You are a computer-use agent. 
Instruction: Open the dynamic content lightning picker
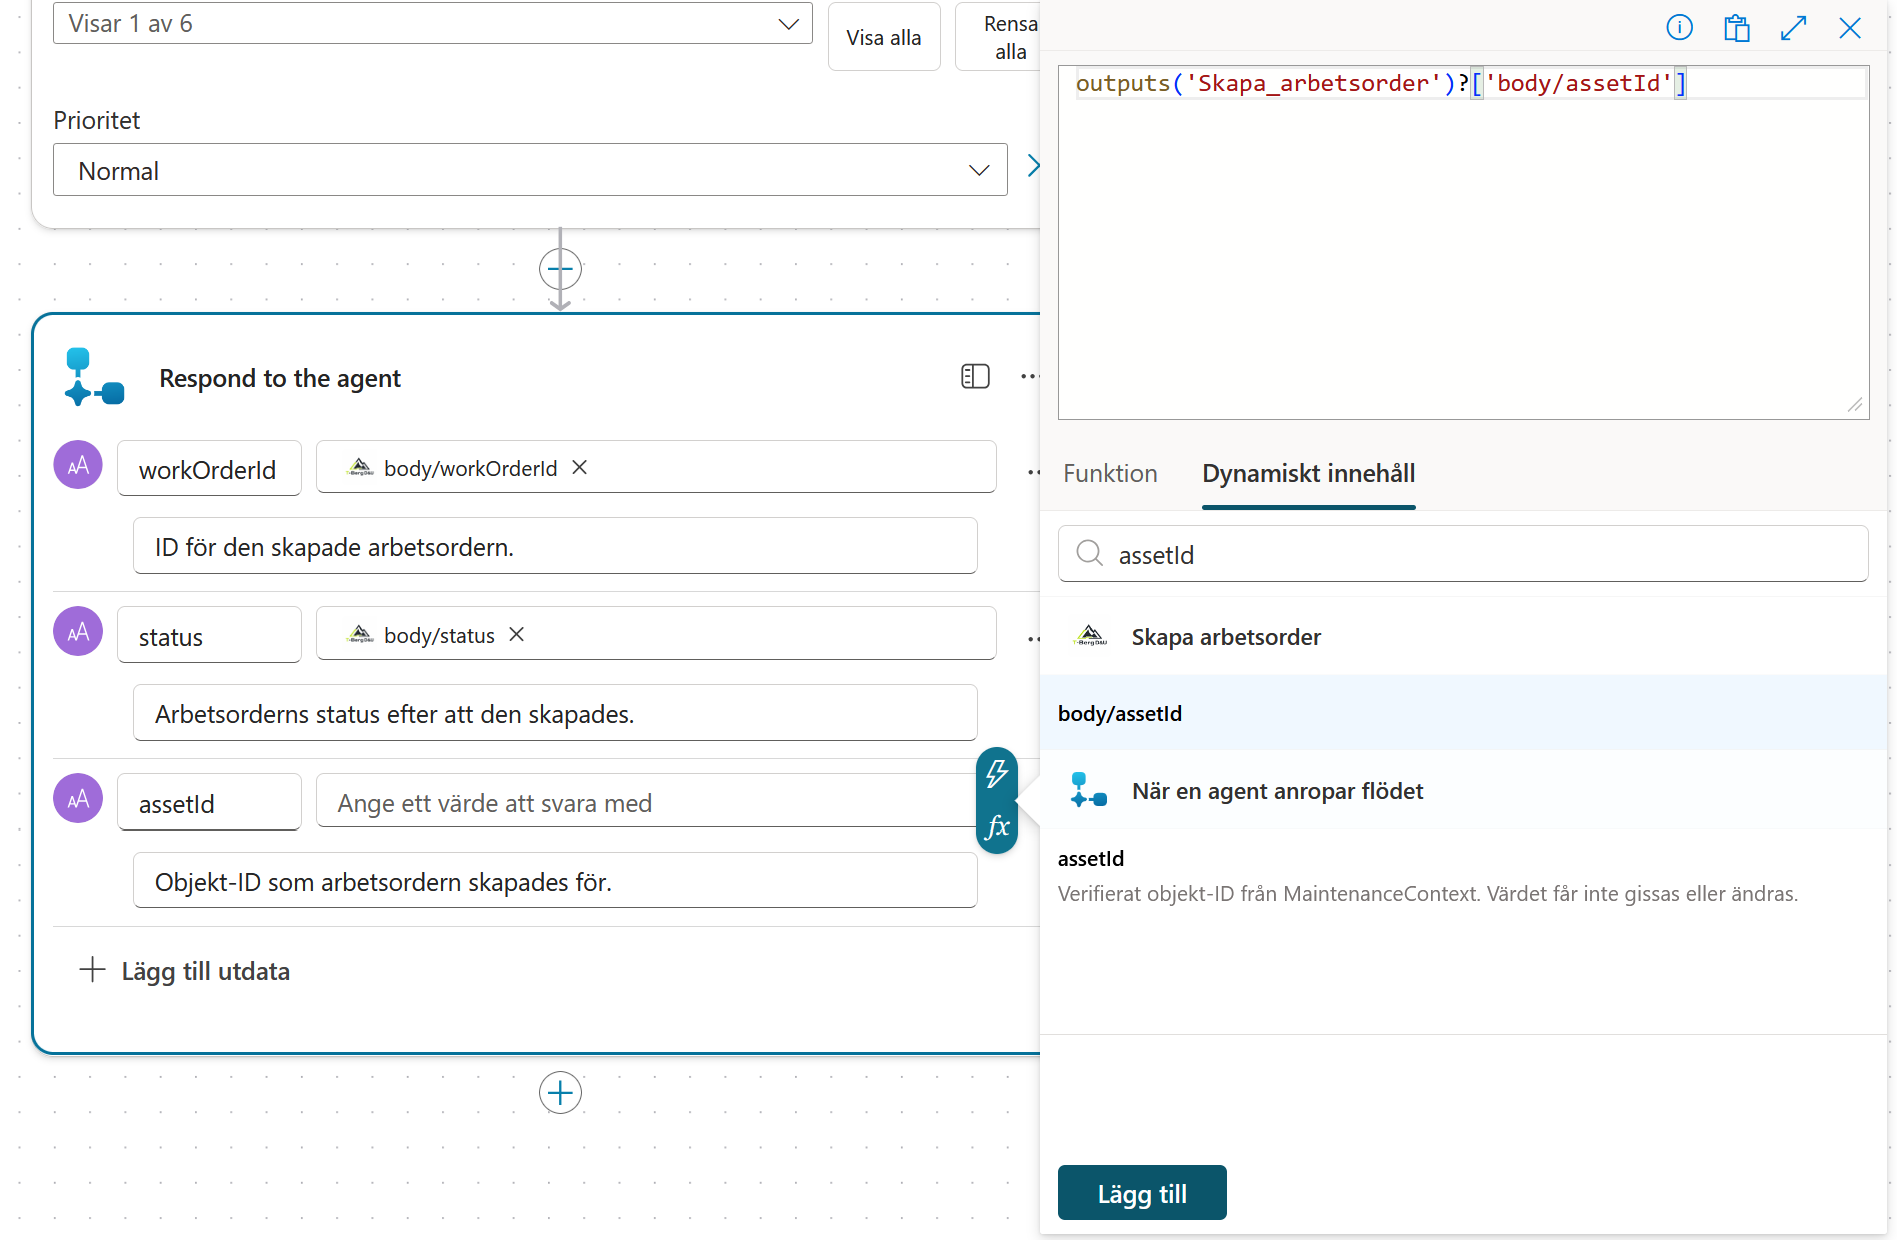(x=997, y=773)
